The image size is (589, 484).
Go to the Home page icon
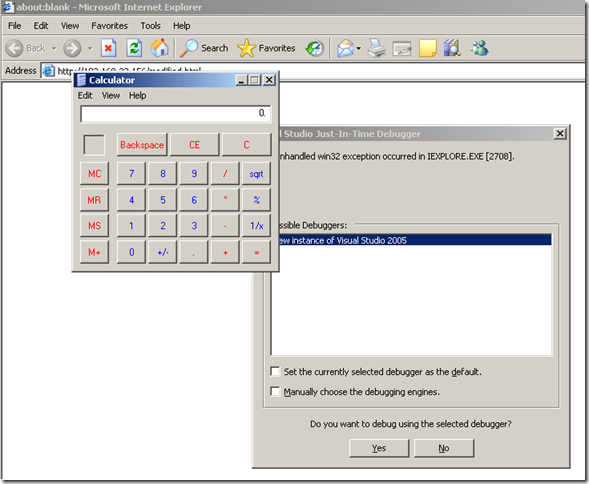click(160, 48)
